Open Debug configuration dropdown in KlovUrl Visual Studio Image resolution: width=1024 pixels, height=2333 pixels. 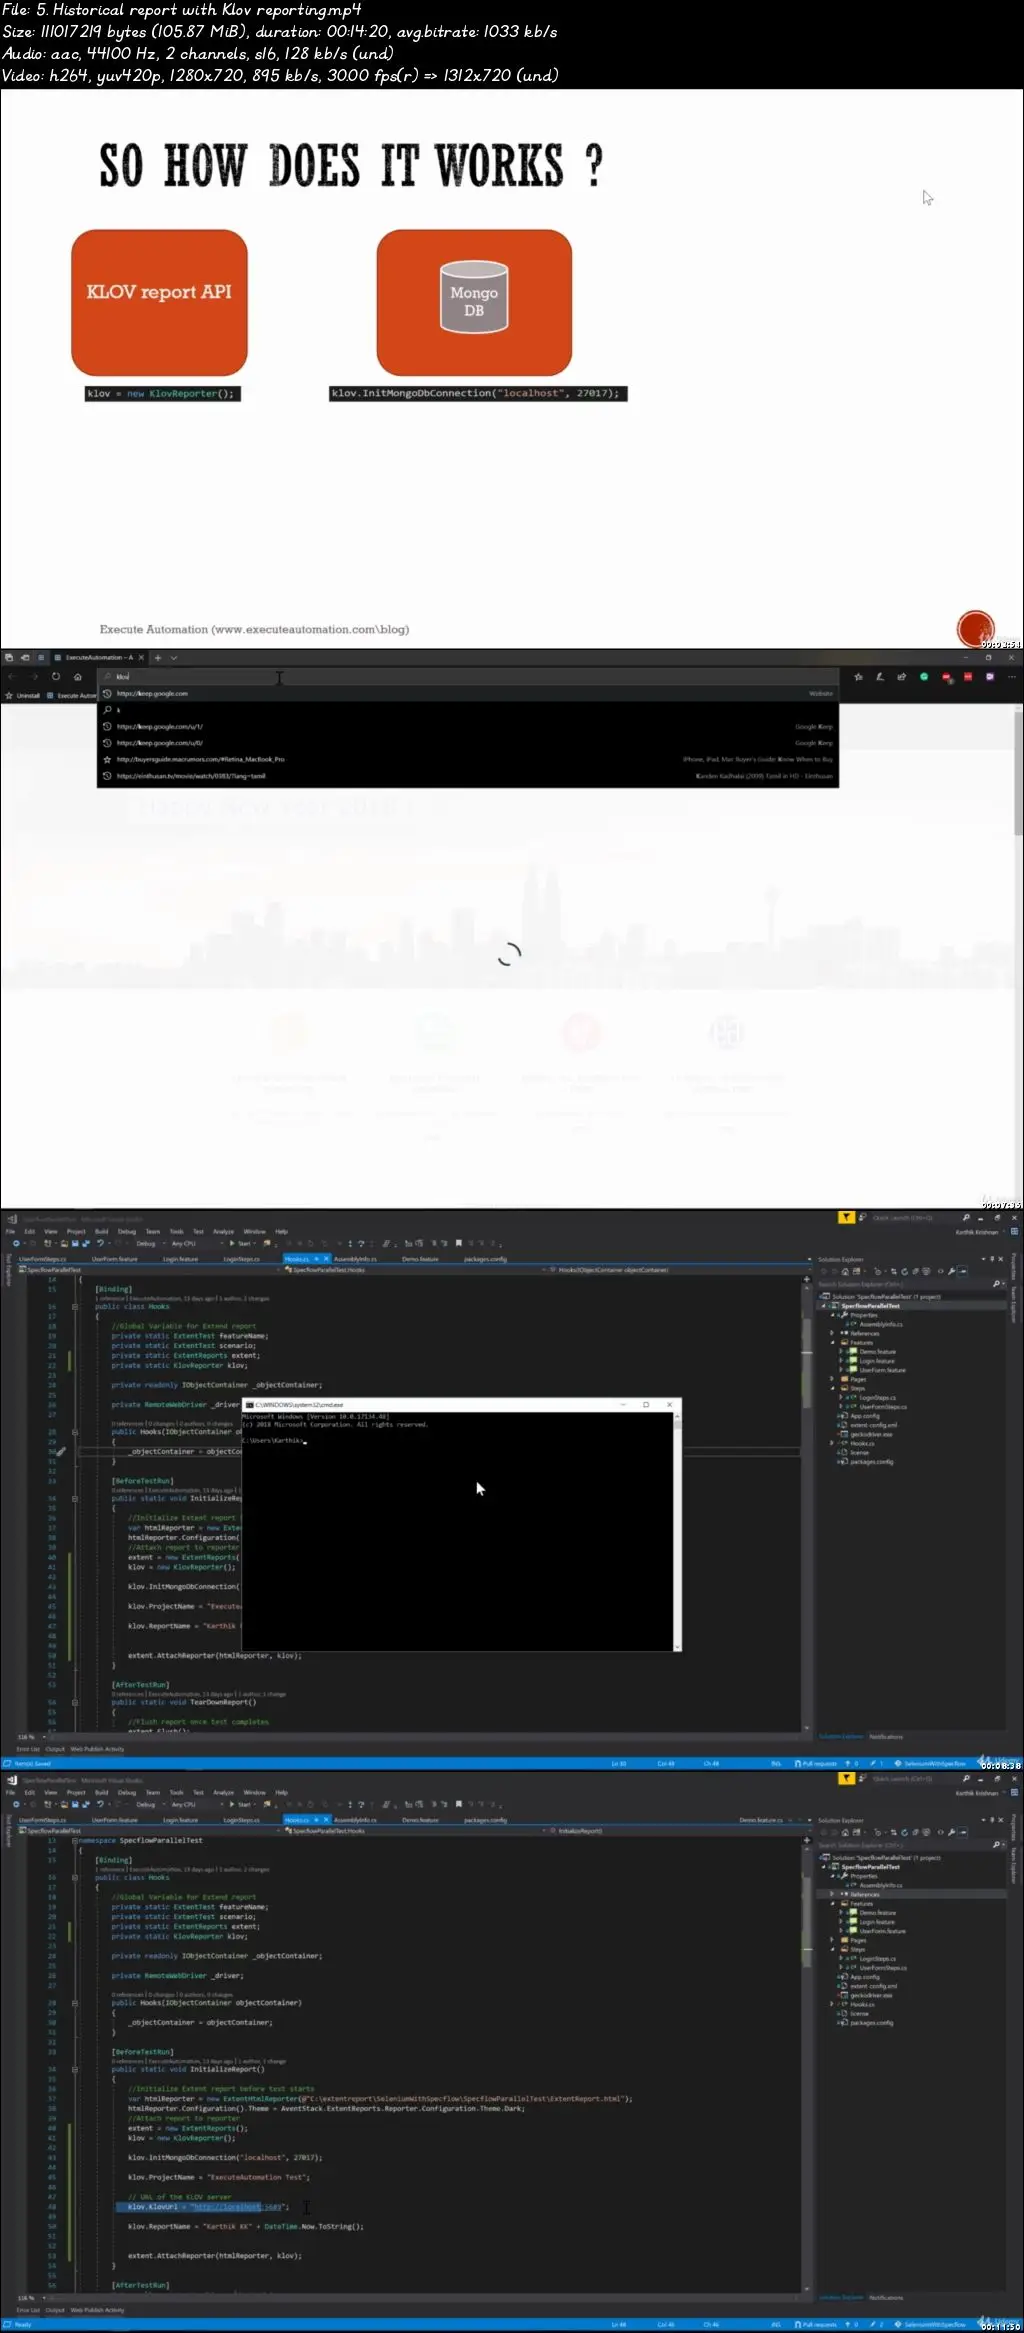tap(148, 1805)
